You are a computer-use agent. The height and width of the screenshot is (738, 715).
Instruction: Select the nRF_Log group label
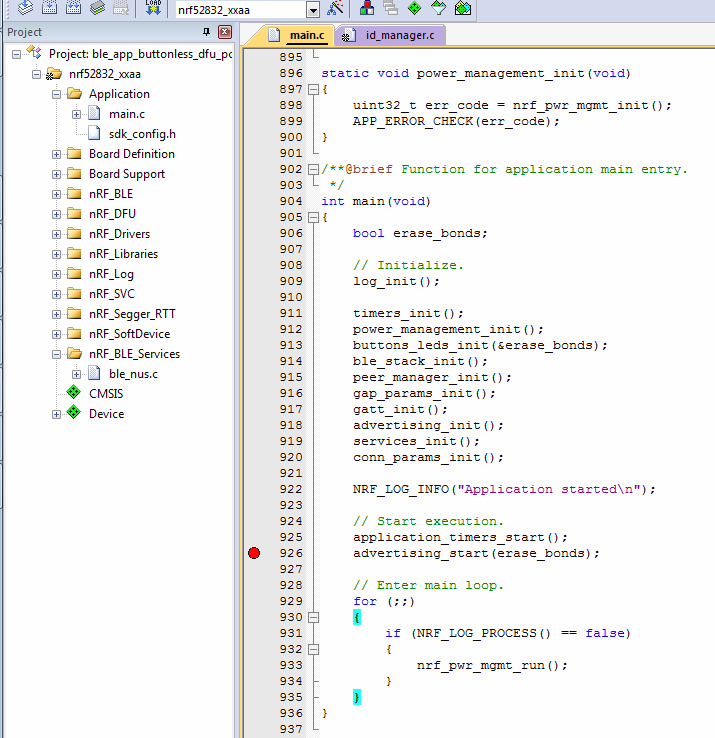coord(112,274)
